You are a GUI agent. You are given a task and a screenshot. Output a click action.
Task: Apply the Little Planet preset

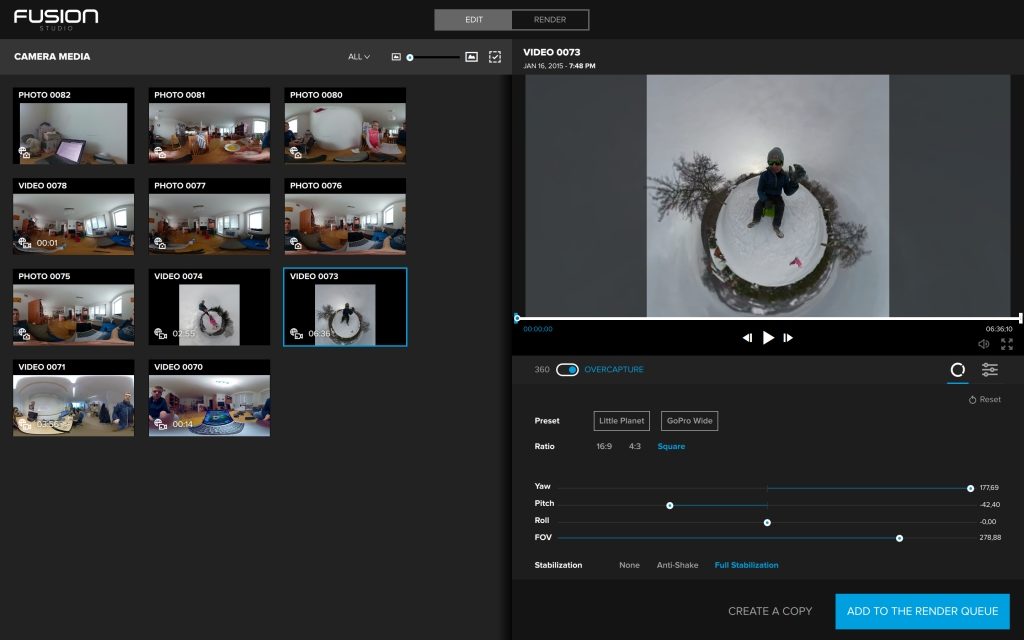[621, 421]
